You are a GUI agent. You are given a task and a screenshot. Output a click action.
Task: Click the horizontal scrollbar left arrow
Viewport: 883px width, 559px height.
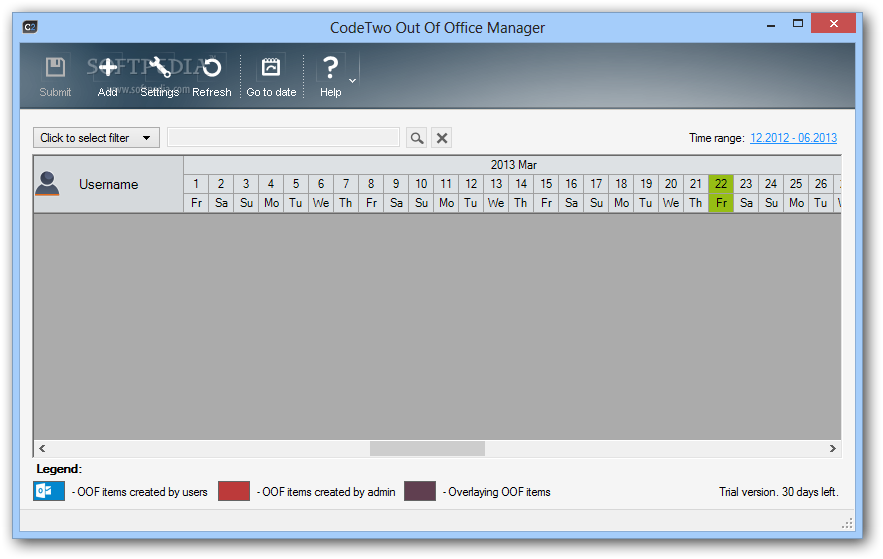coord(42,448)
